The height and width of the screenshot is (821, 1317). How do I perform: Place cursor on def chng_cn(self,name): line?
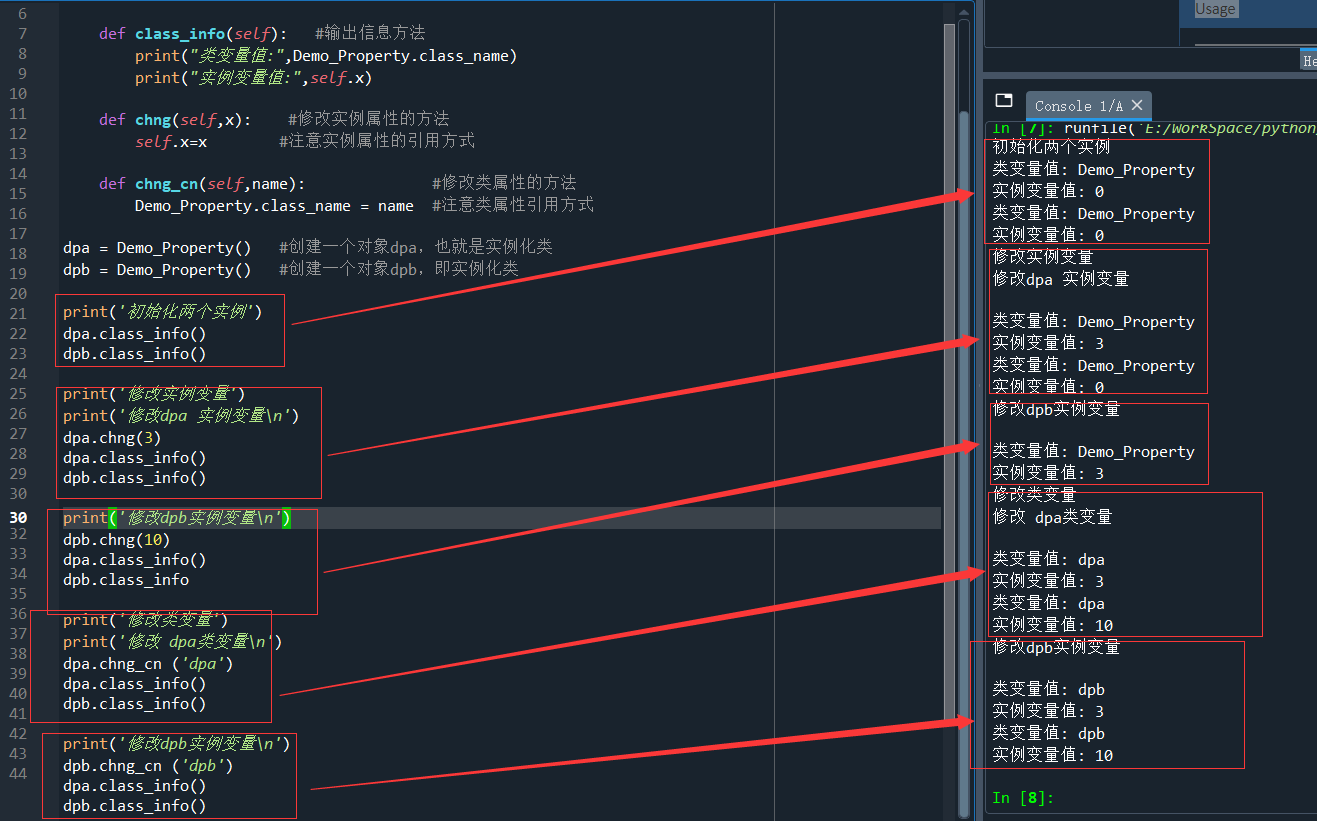tap(202, 183)
